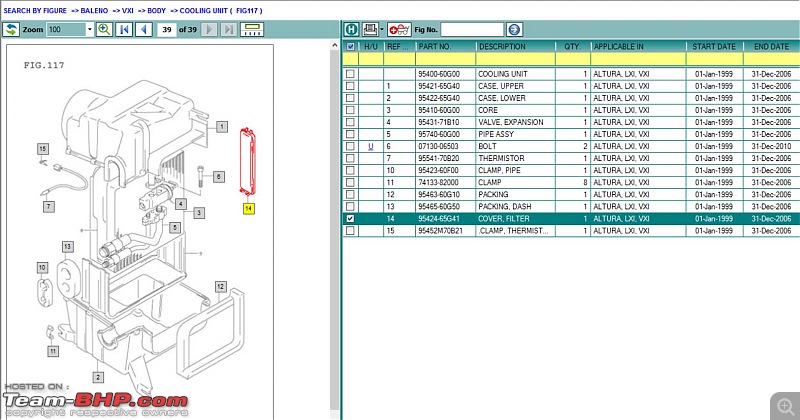Click part callout 12 in diagram
Viewport: 800px width, 420px height.
[220, 286]
